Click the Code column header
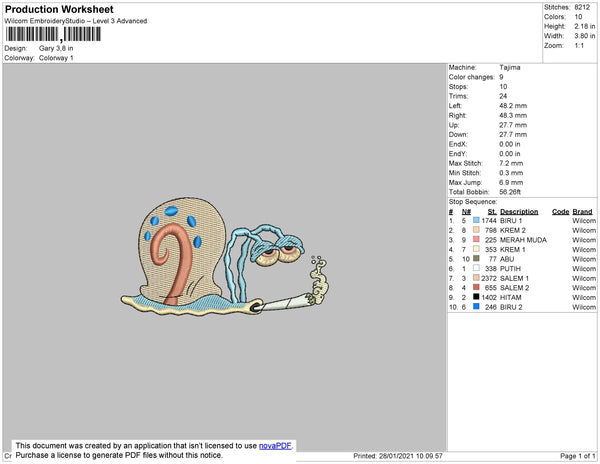Screen dimensions: 600x464 561,212
